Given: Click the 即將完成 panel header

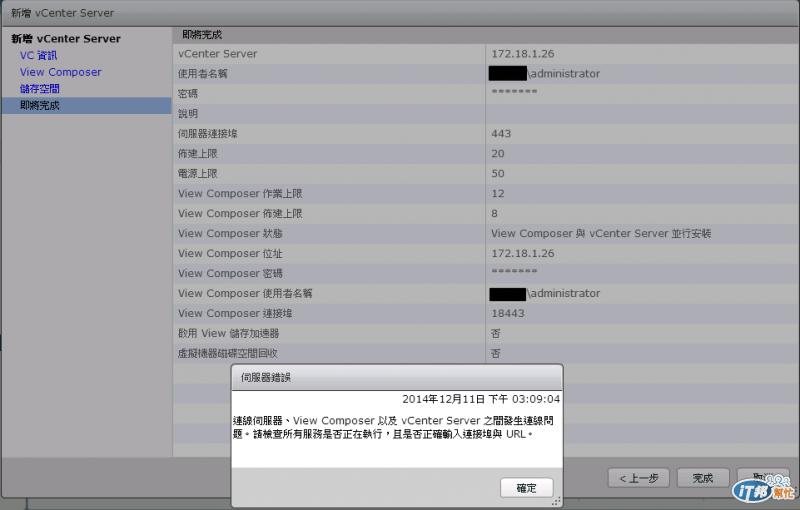Looking at the screenshot, I should (202, 35).
